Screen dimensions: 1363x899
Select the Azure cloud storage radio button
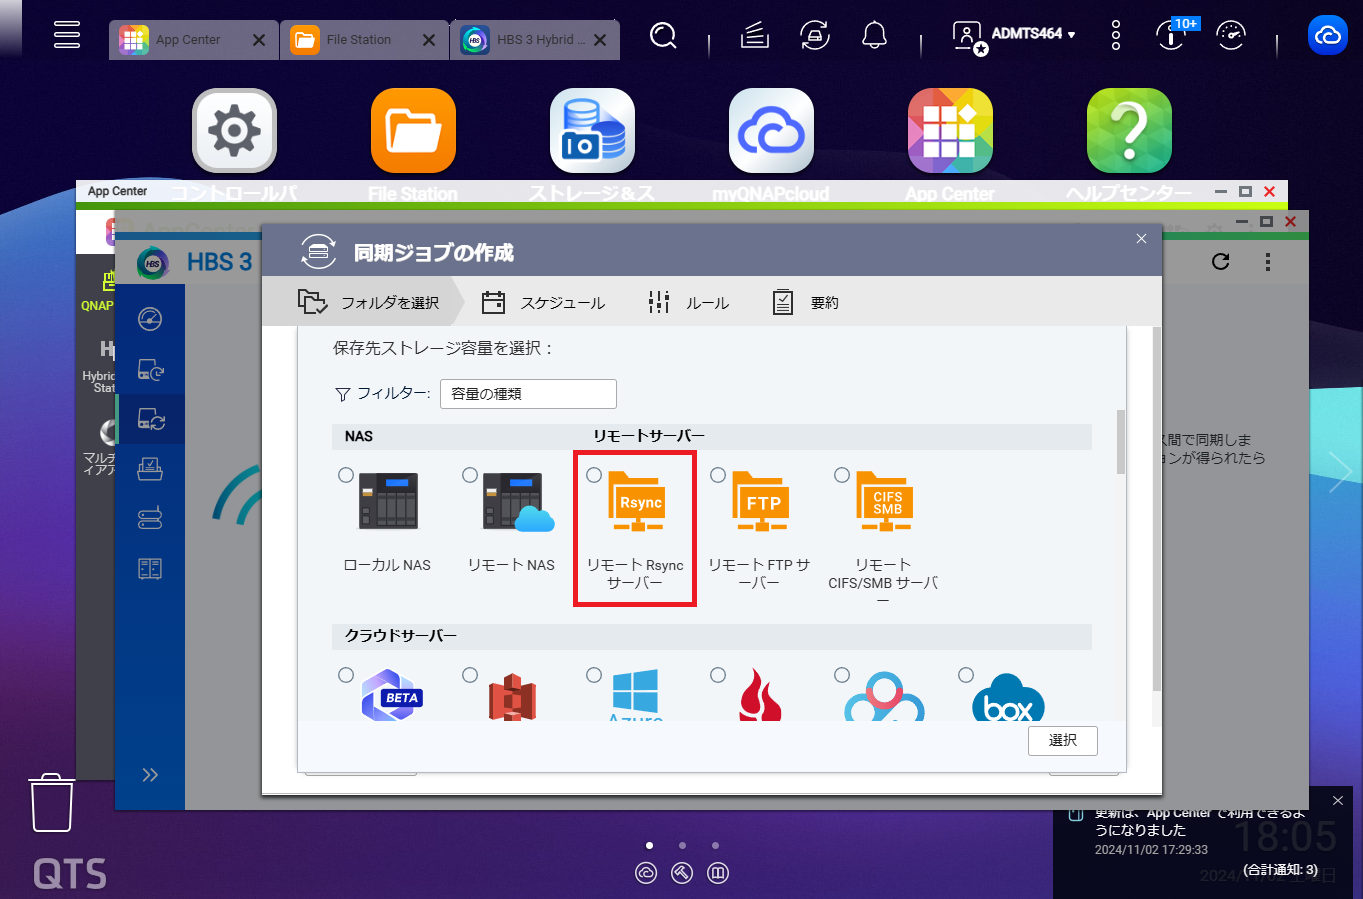coord(594,675)
